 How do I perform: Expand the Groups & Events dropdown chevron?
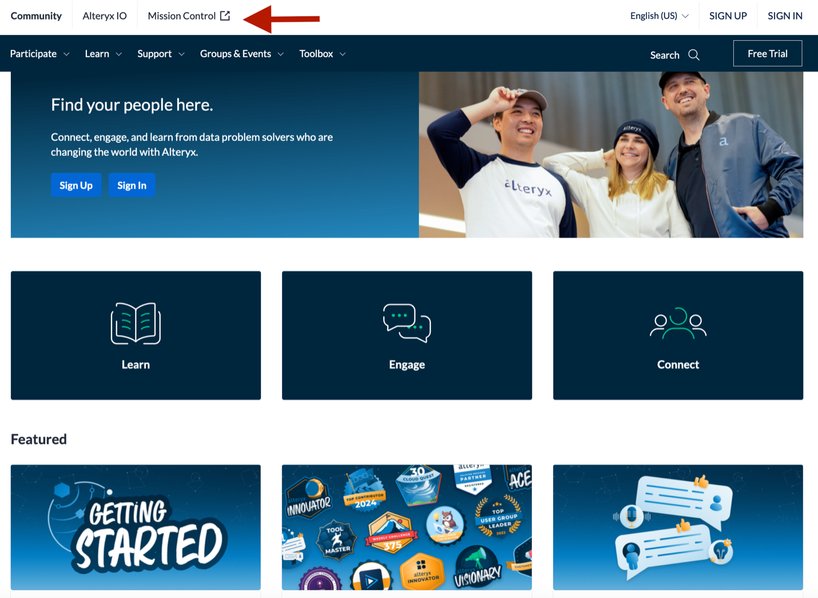[x=280, y=54]
